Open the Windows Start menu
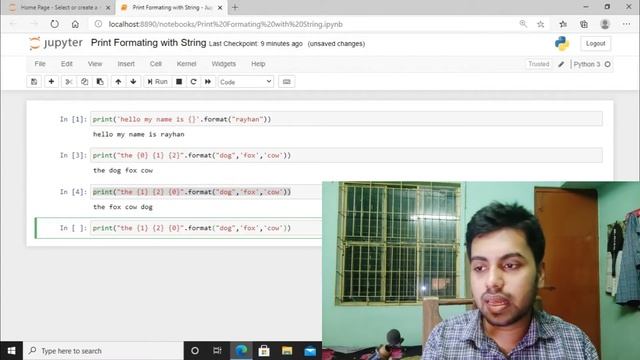 coord(11,351)
